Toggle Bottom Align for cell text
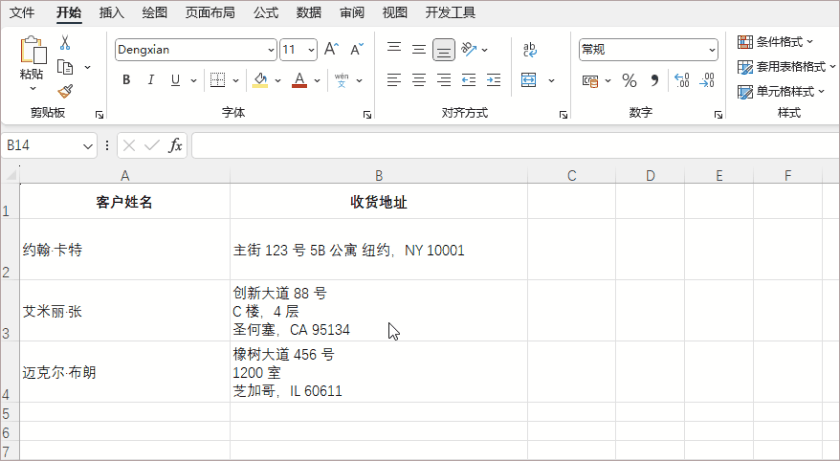The height and width of the screenshot is (461, 840). [x=444, y=49]
